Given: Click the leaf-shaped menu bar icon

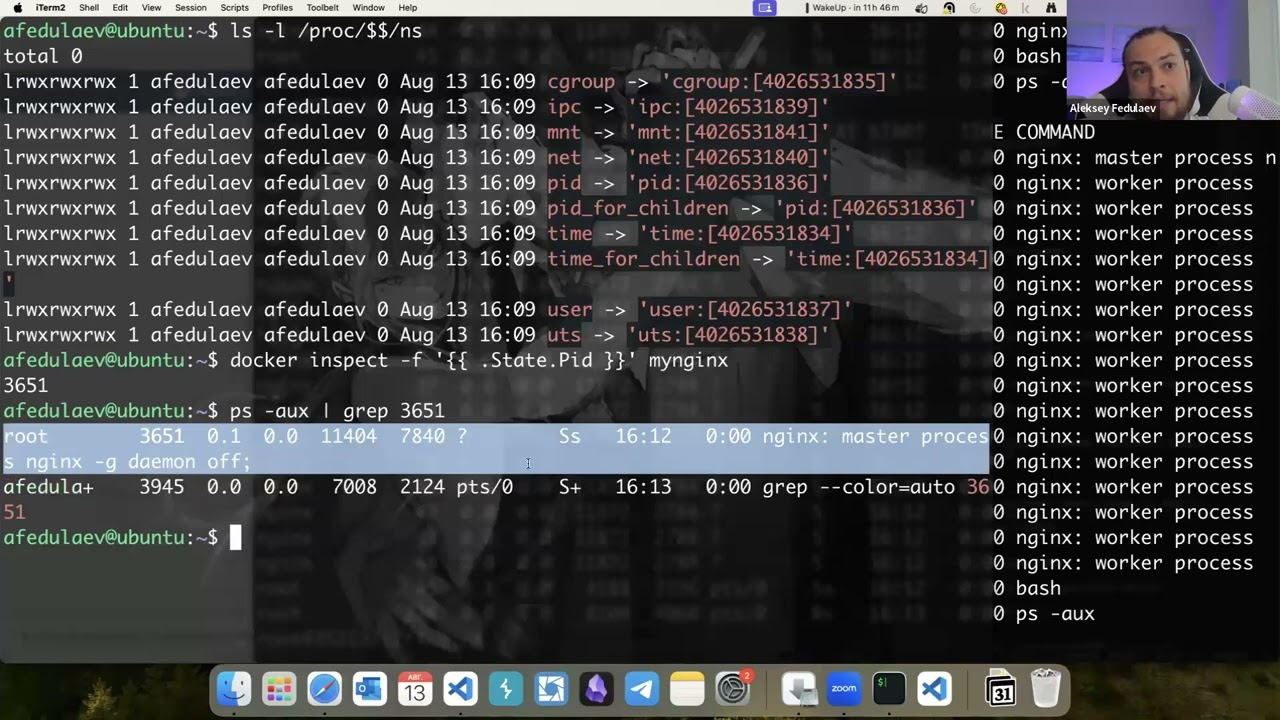Looking at the screenshot, I should (x=921, y=8).
